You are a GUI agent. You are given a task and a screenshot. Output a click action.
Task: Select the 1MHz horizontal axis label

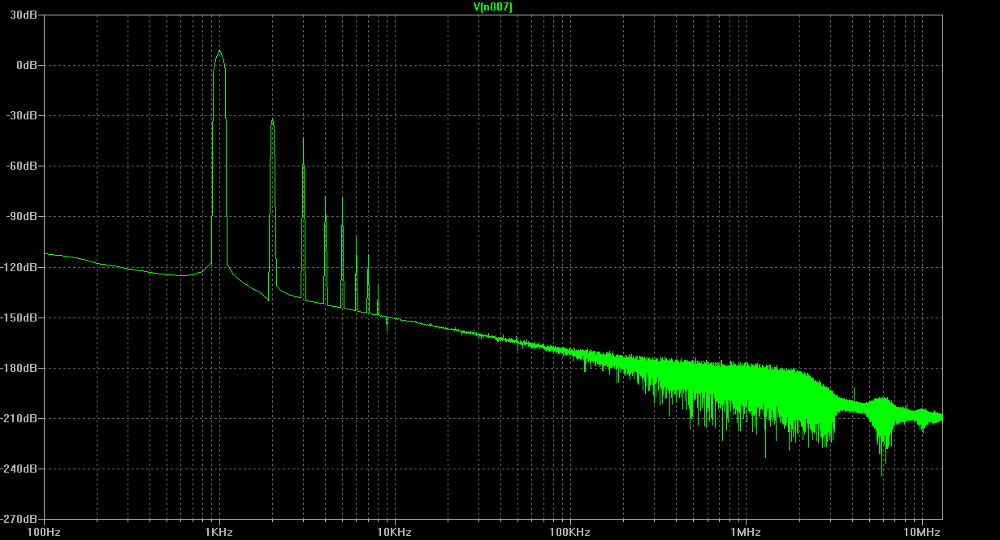pyautogui.click(x=745, y=531)
